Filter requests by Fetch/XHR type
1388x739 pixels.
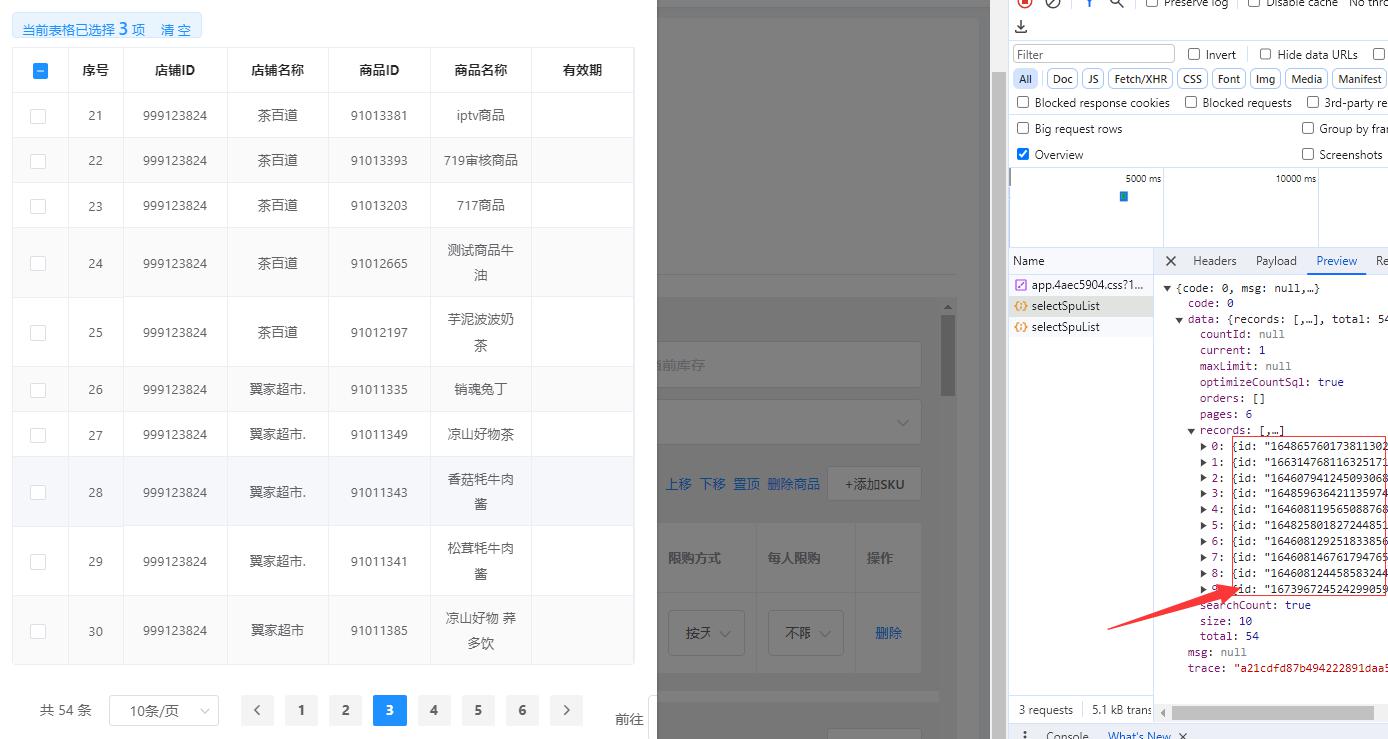pyautogui.click(x=1141, y=79)
